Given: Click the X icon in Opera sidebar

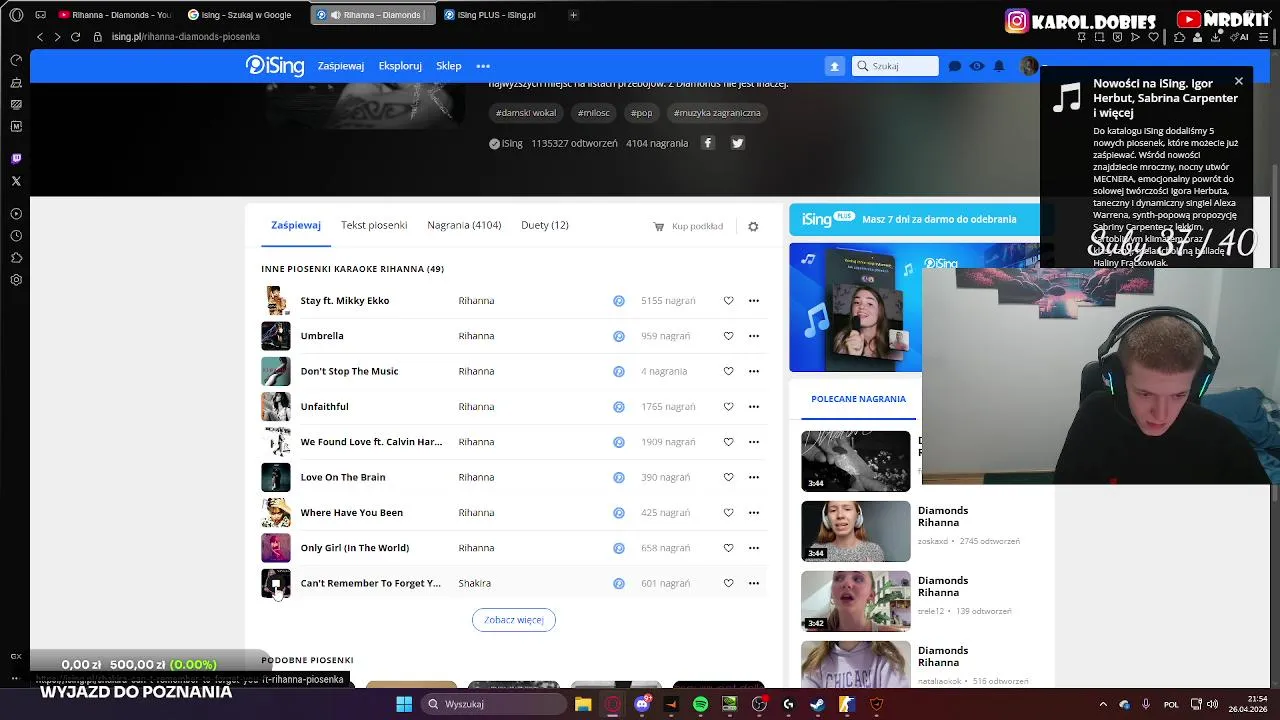Looking at the screenshot, I should [x=16, y=181].
